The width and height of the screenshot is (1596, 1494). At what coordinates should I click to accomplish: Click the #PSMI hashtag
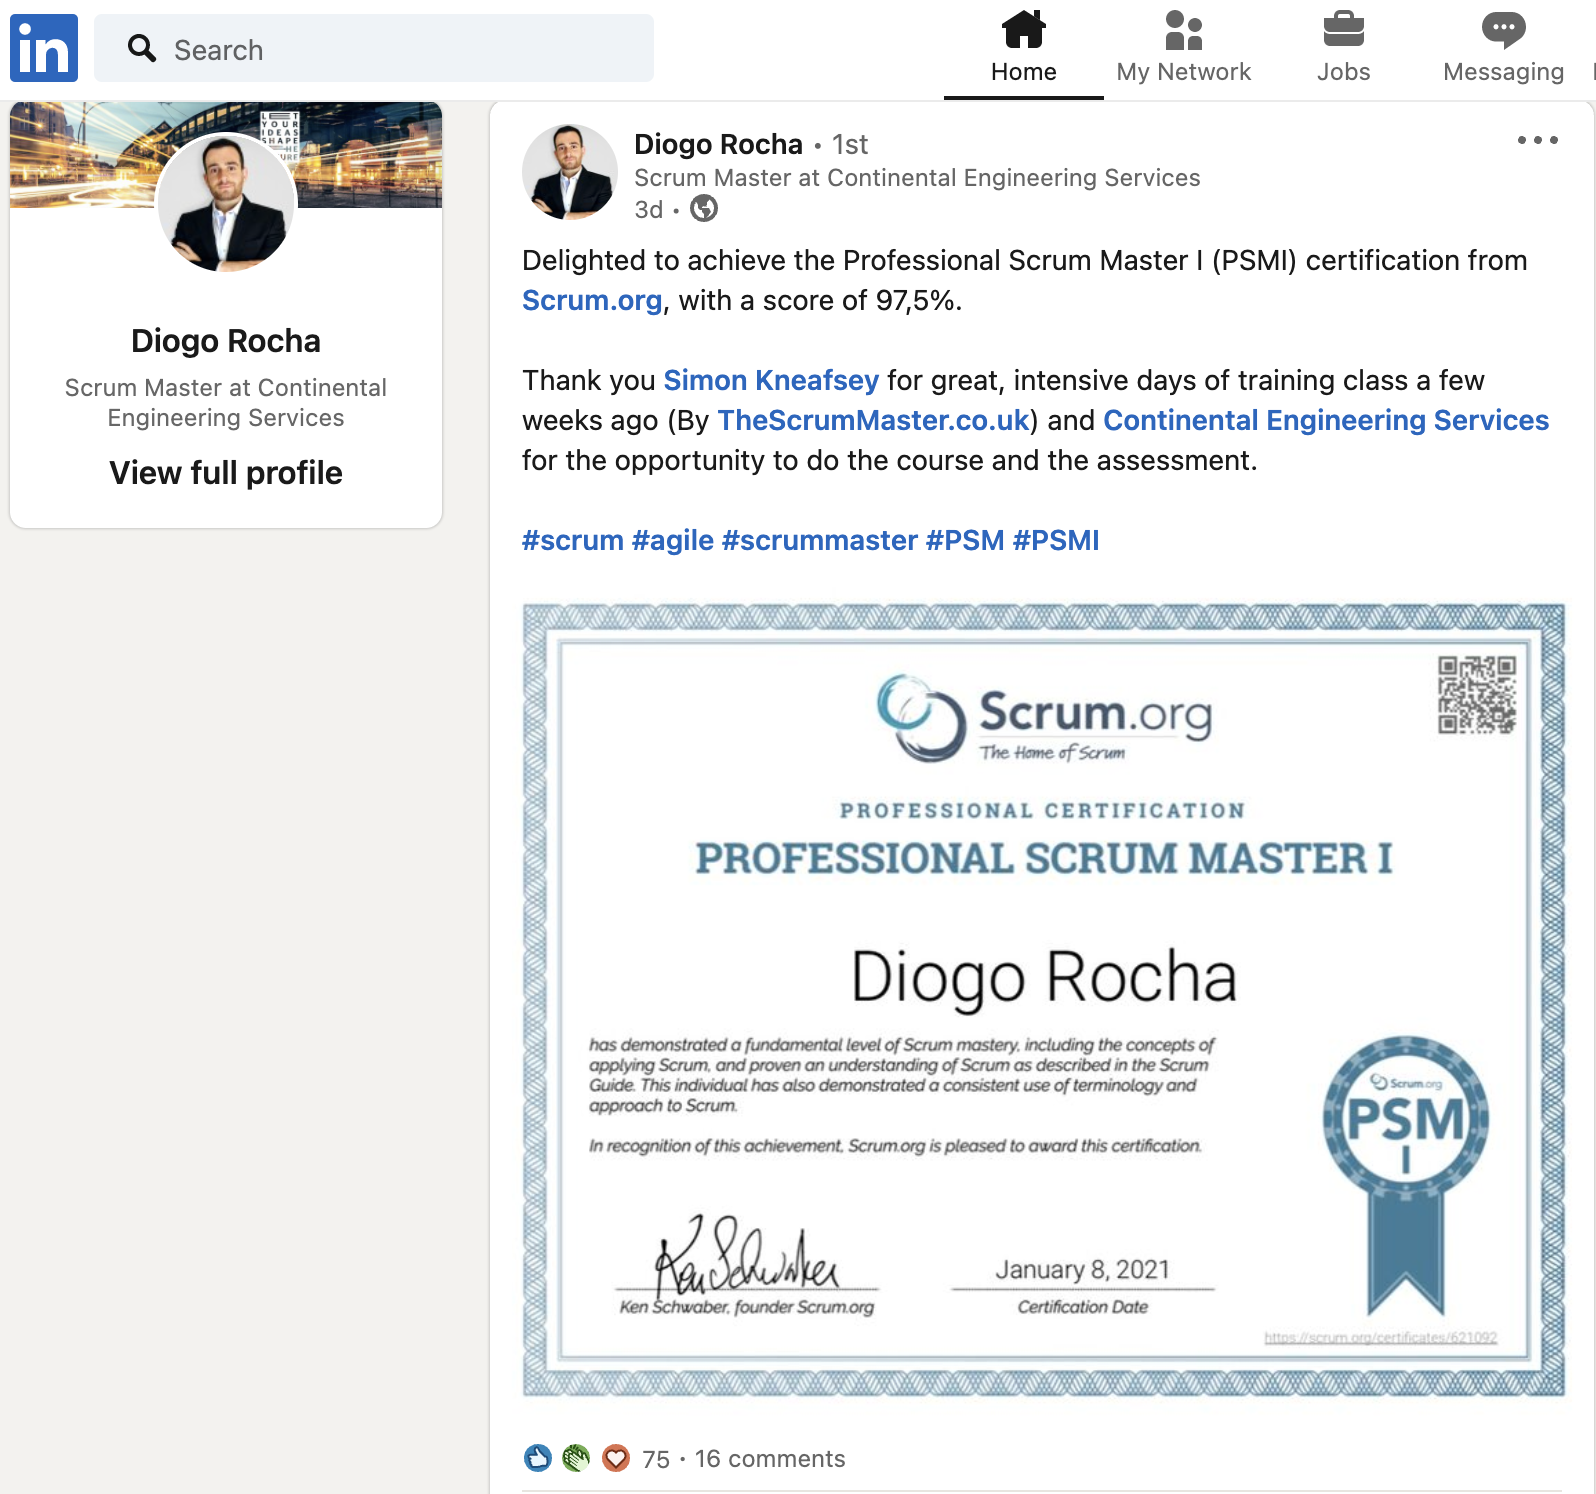(x=1056, y=540)
